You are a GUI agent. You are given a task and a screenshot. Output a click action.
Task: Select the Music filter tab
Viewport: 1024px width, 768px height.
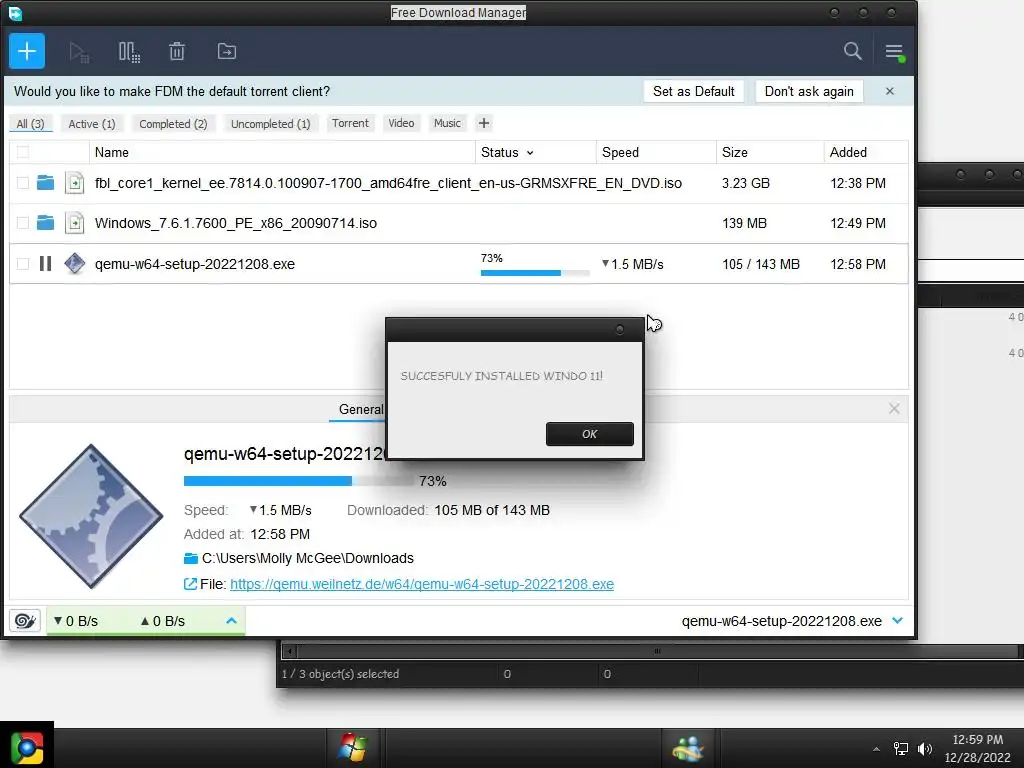447,123
